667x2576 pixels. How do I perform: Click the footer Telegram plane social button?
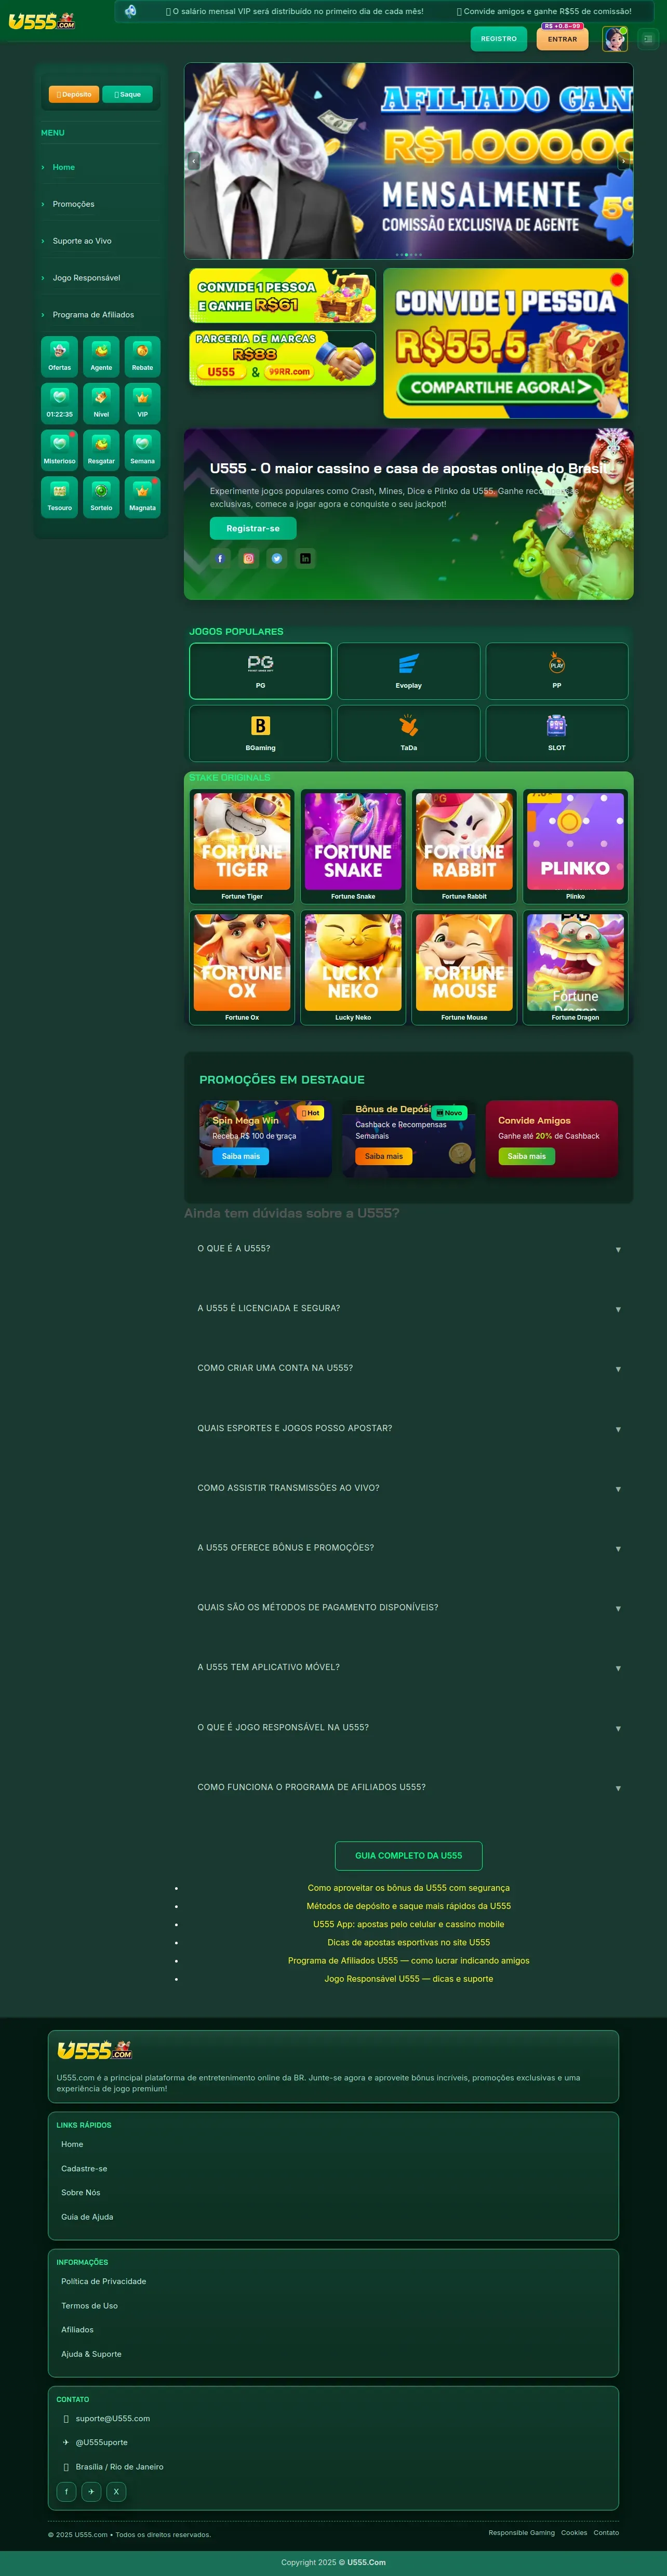pyautogui.click(x=91, y=2491)
